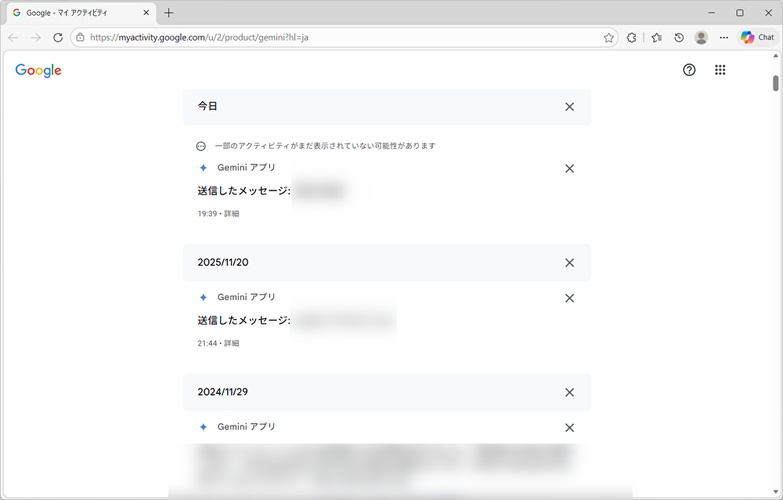The width and height of the screenshot is (783, 500).
Task: Click the browser back arrow
Action: tap(13, 37)
